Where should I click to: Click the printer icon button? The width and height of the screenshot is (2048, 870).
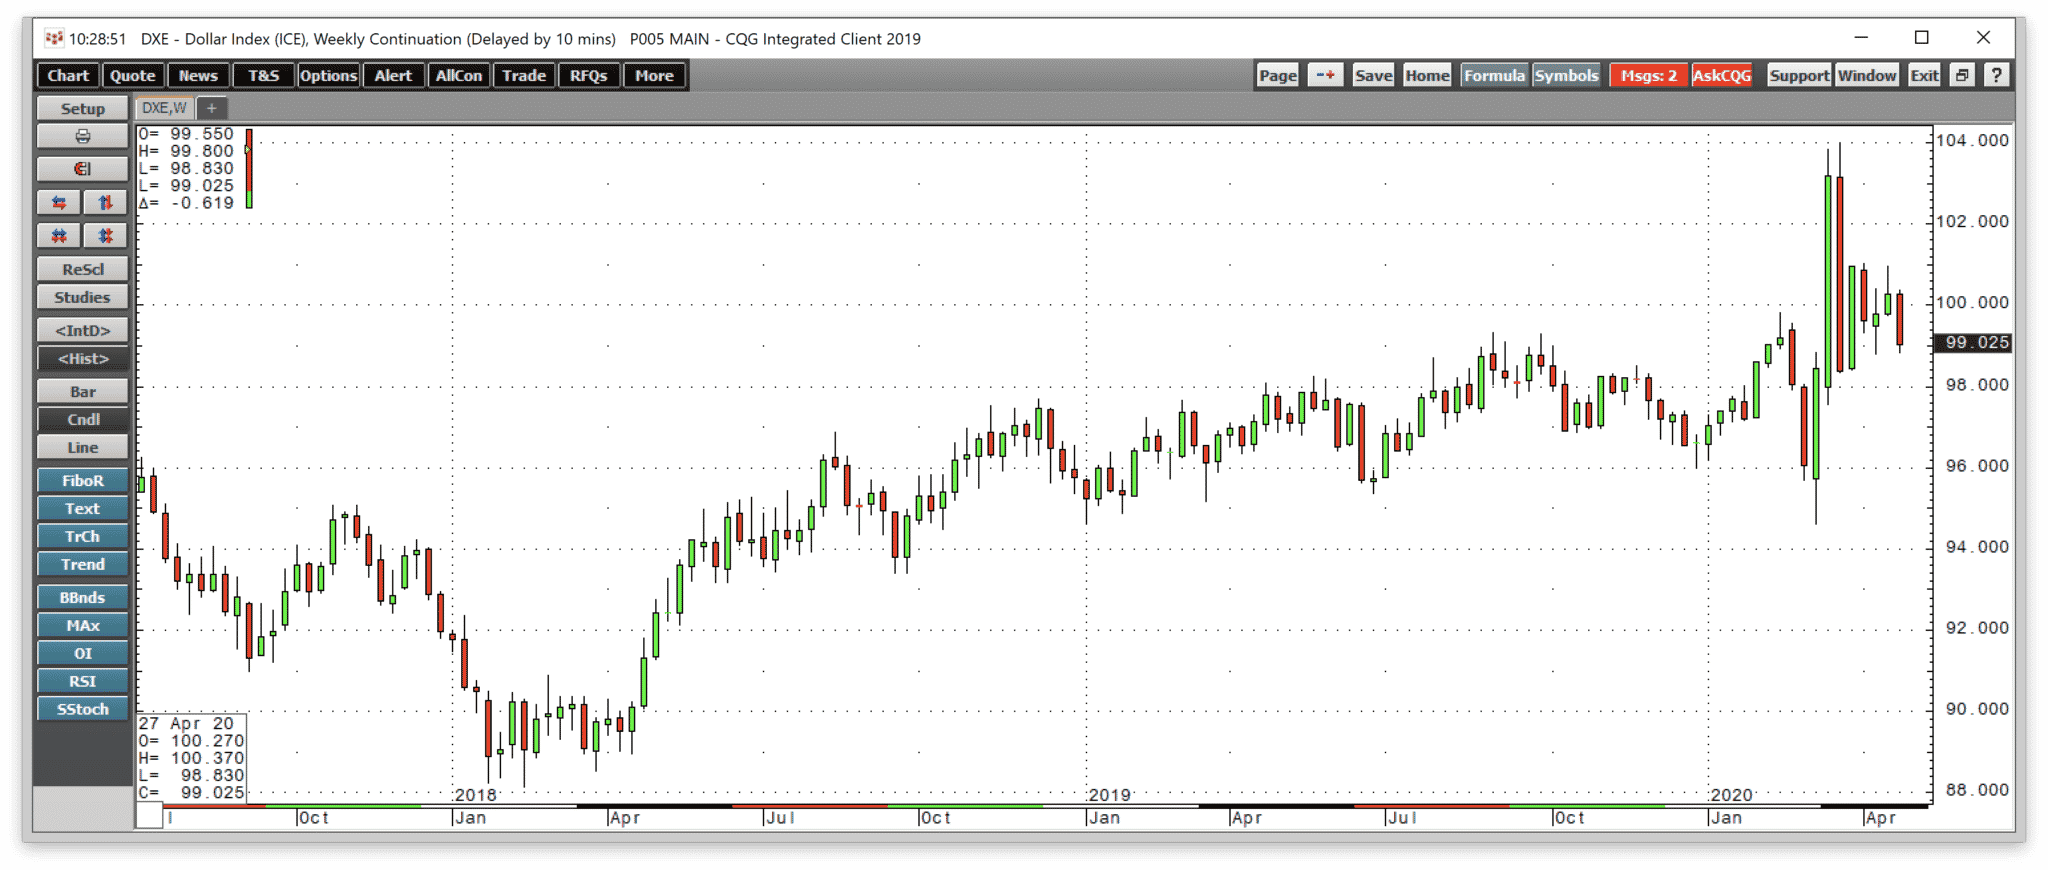pos(82,136)
